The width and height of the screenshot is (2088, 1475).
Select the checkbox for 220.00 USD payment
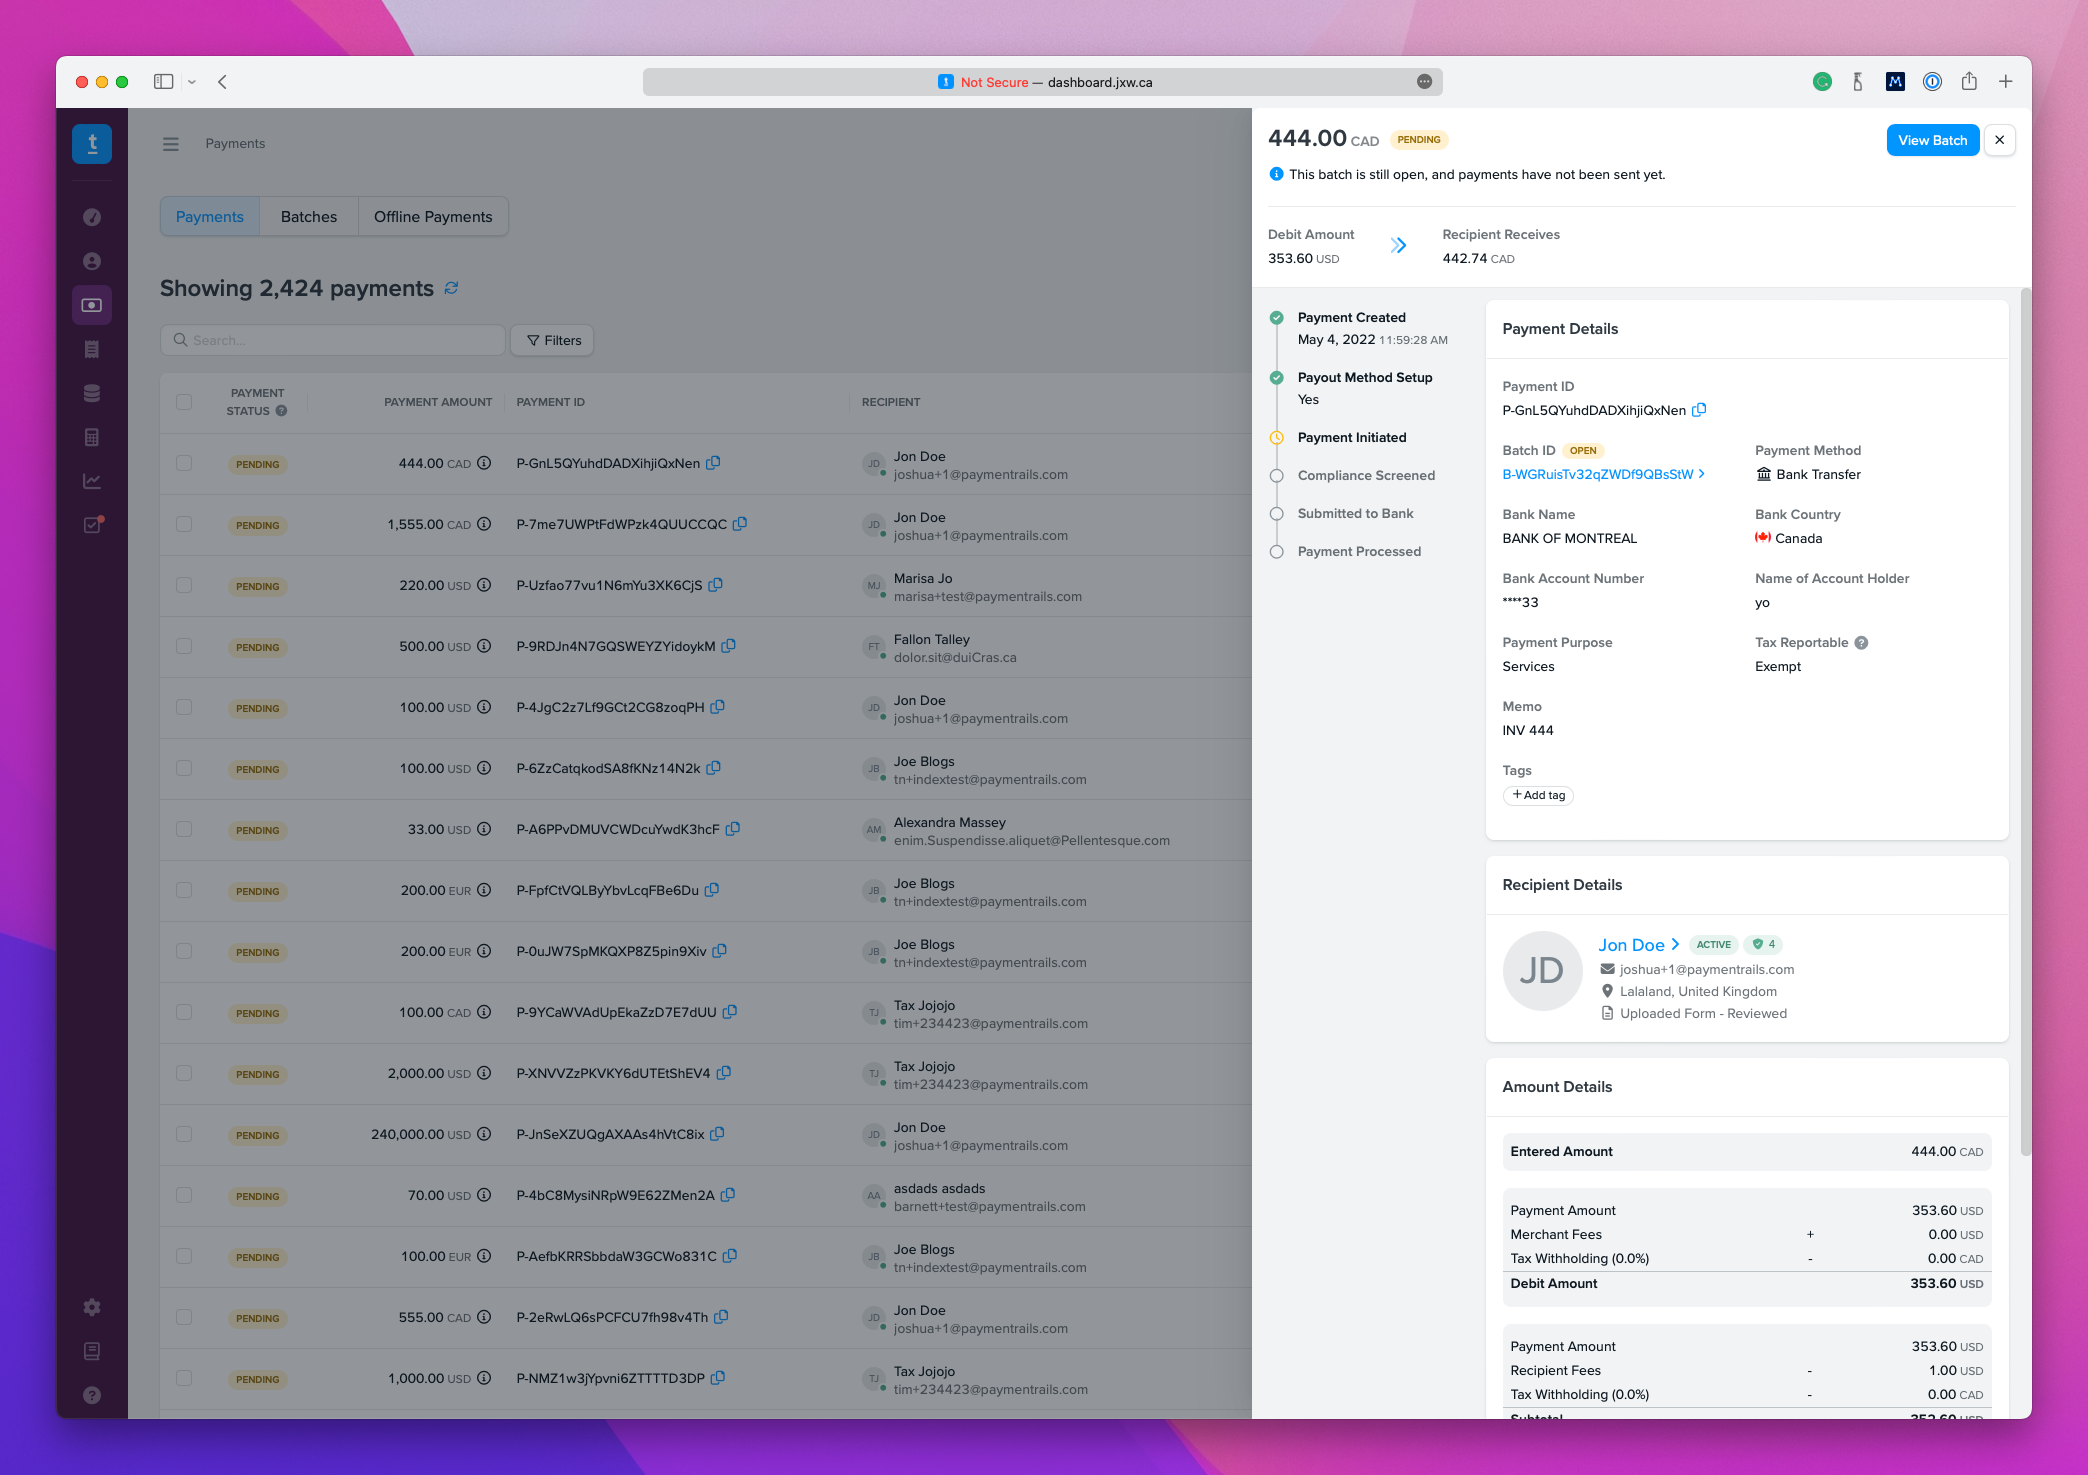[x=184, y=585]
